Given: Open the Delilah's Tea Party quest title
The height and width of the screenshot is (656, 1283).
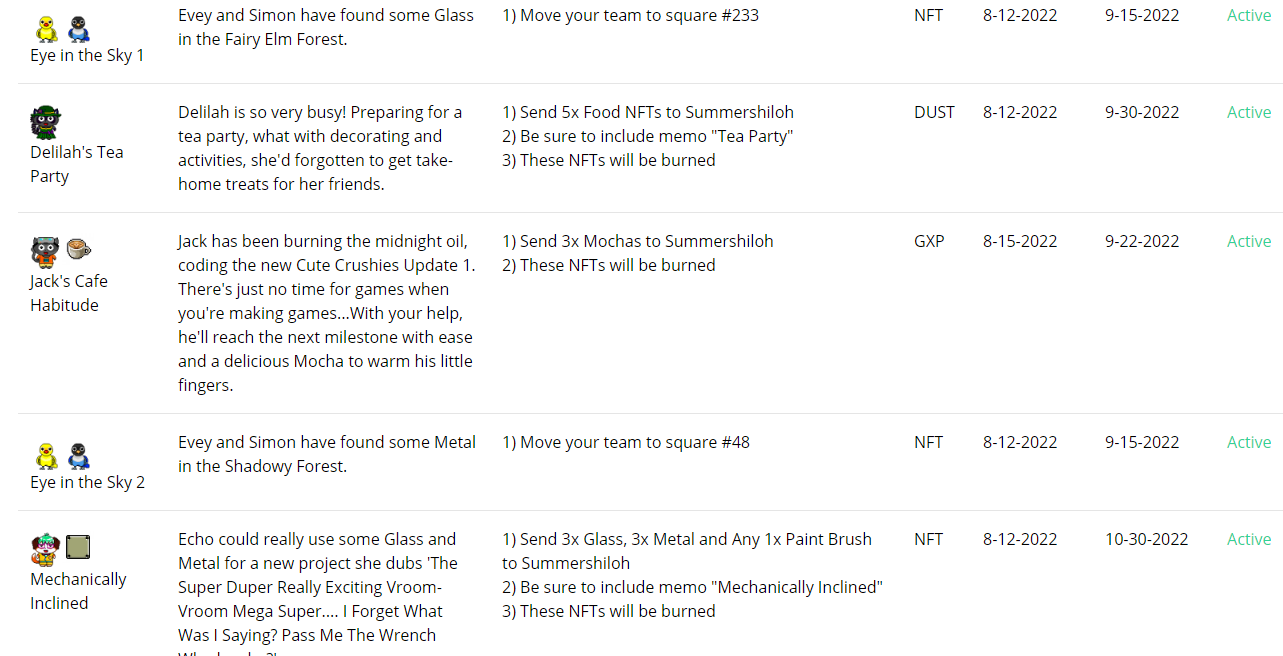Looking at the screenshot, I should tap(77, 164).
